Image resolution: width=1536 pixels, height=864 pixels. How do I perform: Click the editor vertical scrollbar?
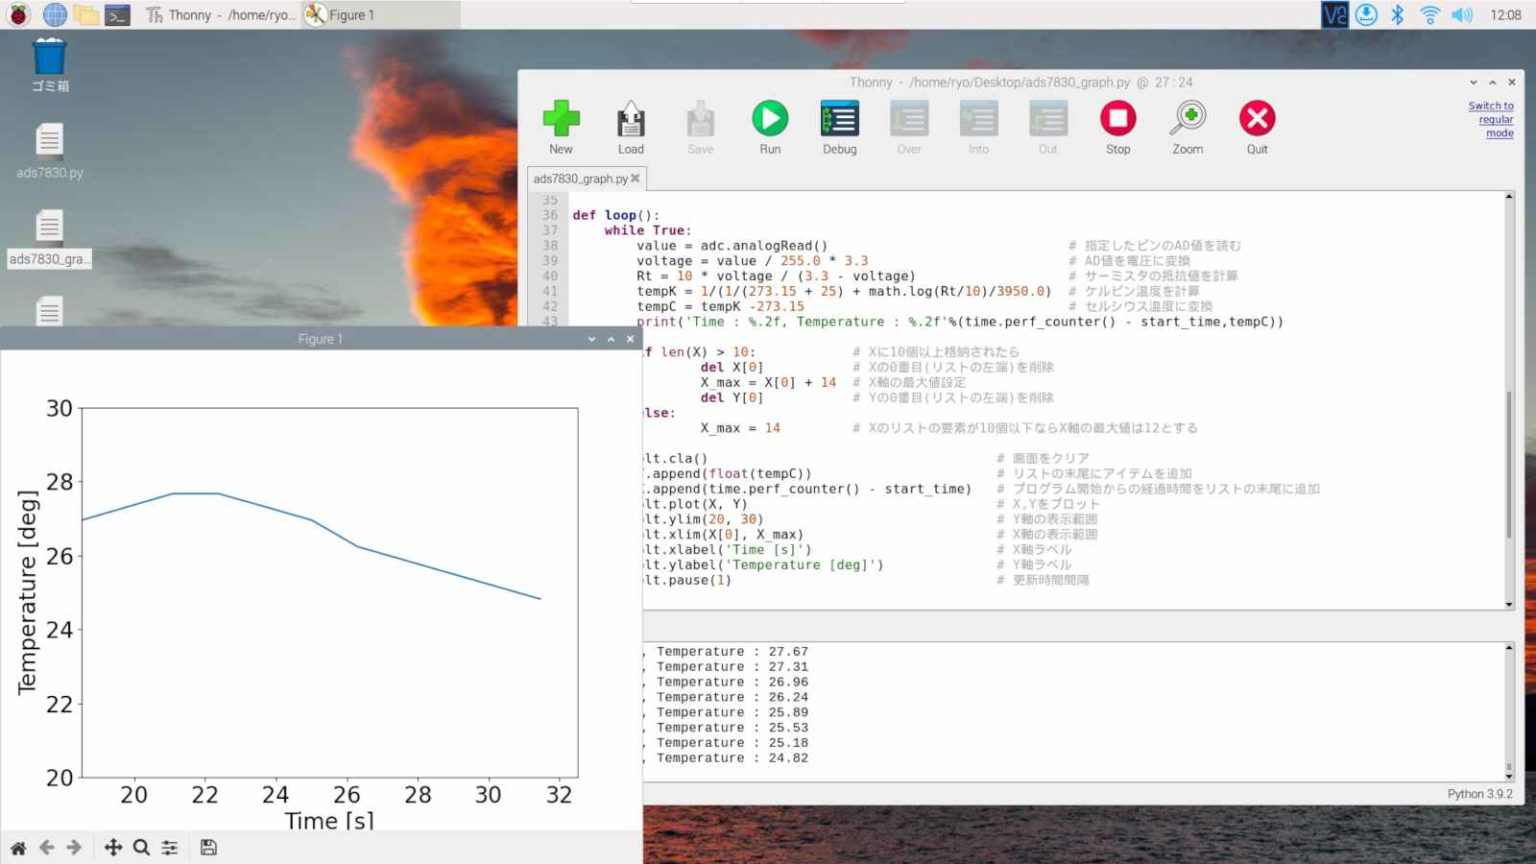click(x=1509, y=465)
